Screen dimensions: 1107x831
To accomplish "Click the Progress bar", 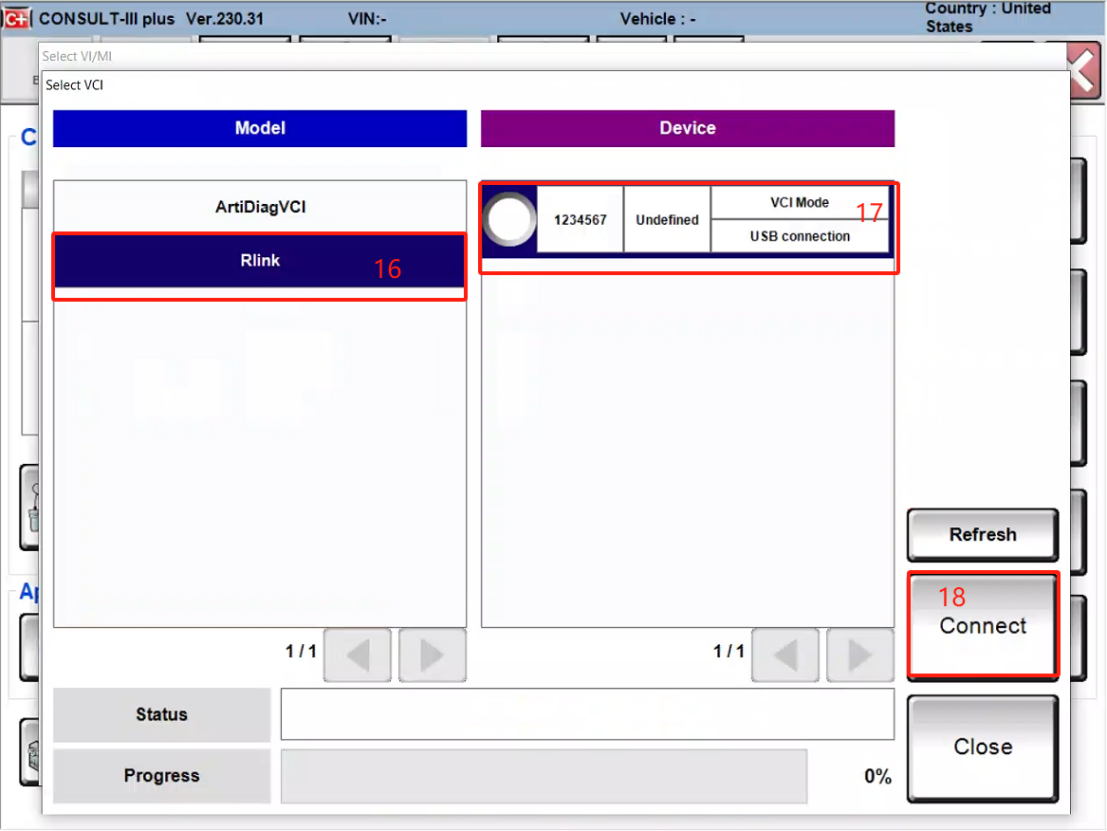I will [543, 776].
